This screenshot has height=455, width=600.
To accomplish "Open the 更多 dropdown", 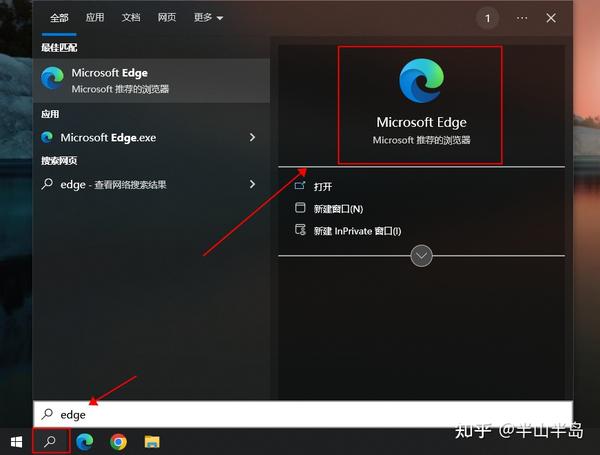I will click(x=208, y=18).
